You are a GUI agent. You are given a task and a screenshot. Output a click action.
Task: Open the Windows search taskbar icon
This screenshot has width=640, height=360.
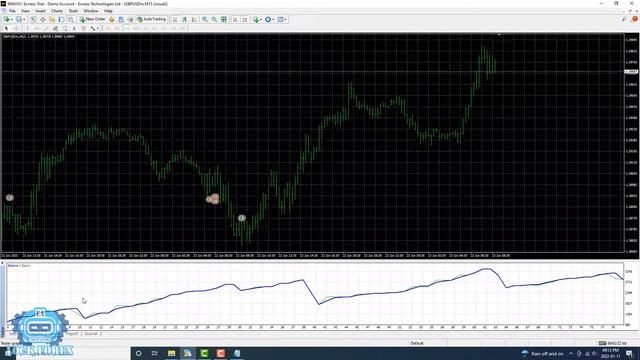pyautogui.click(x=138, y=353)
